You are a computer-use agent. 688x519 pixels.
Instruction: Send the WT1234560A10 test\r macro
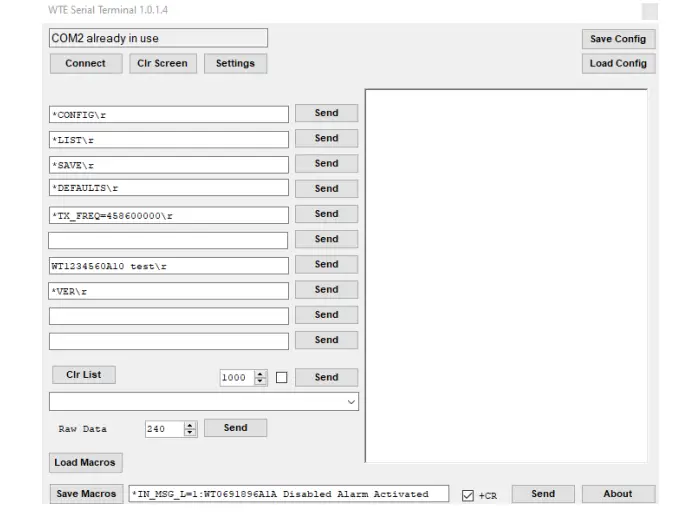point(326,264)
